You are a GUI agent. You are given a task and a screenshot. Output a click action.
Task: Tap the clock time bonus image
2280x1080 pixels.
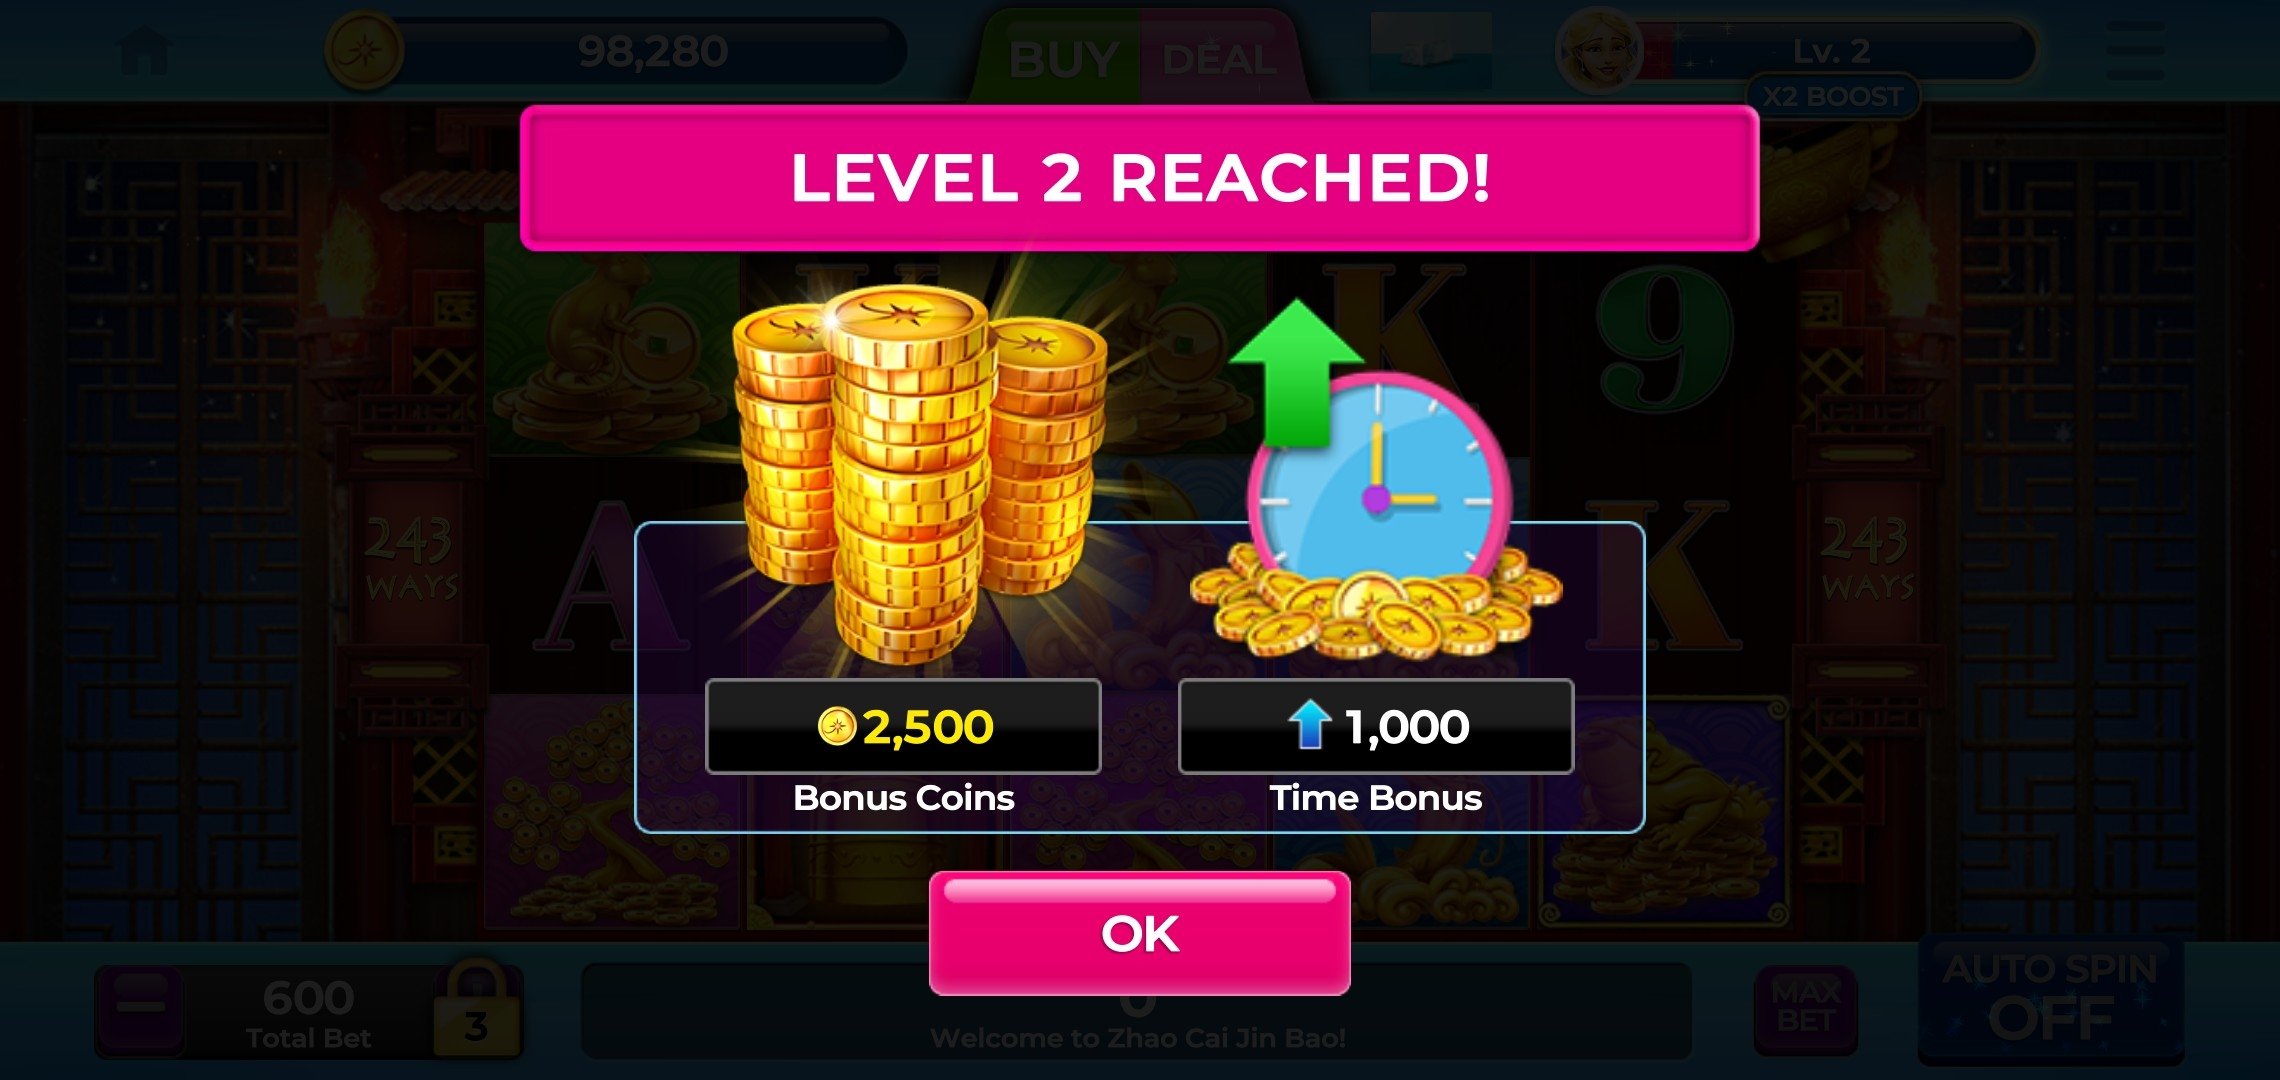tap(1375, 480)
